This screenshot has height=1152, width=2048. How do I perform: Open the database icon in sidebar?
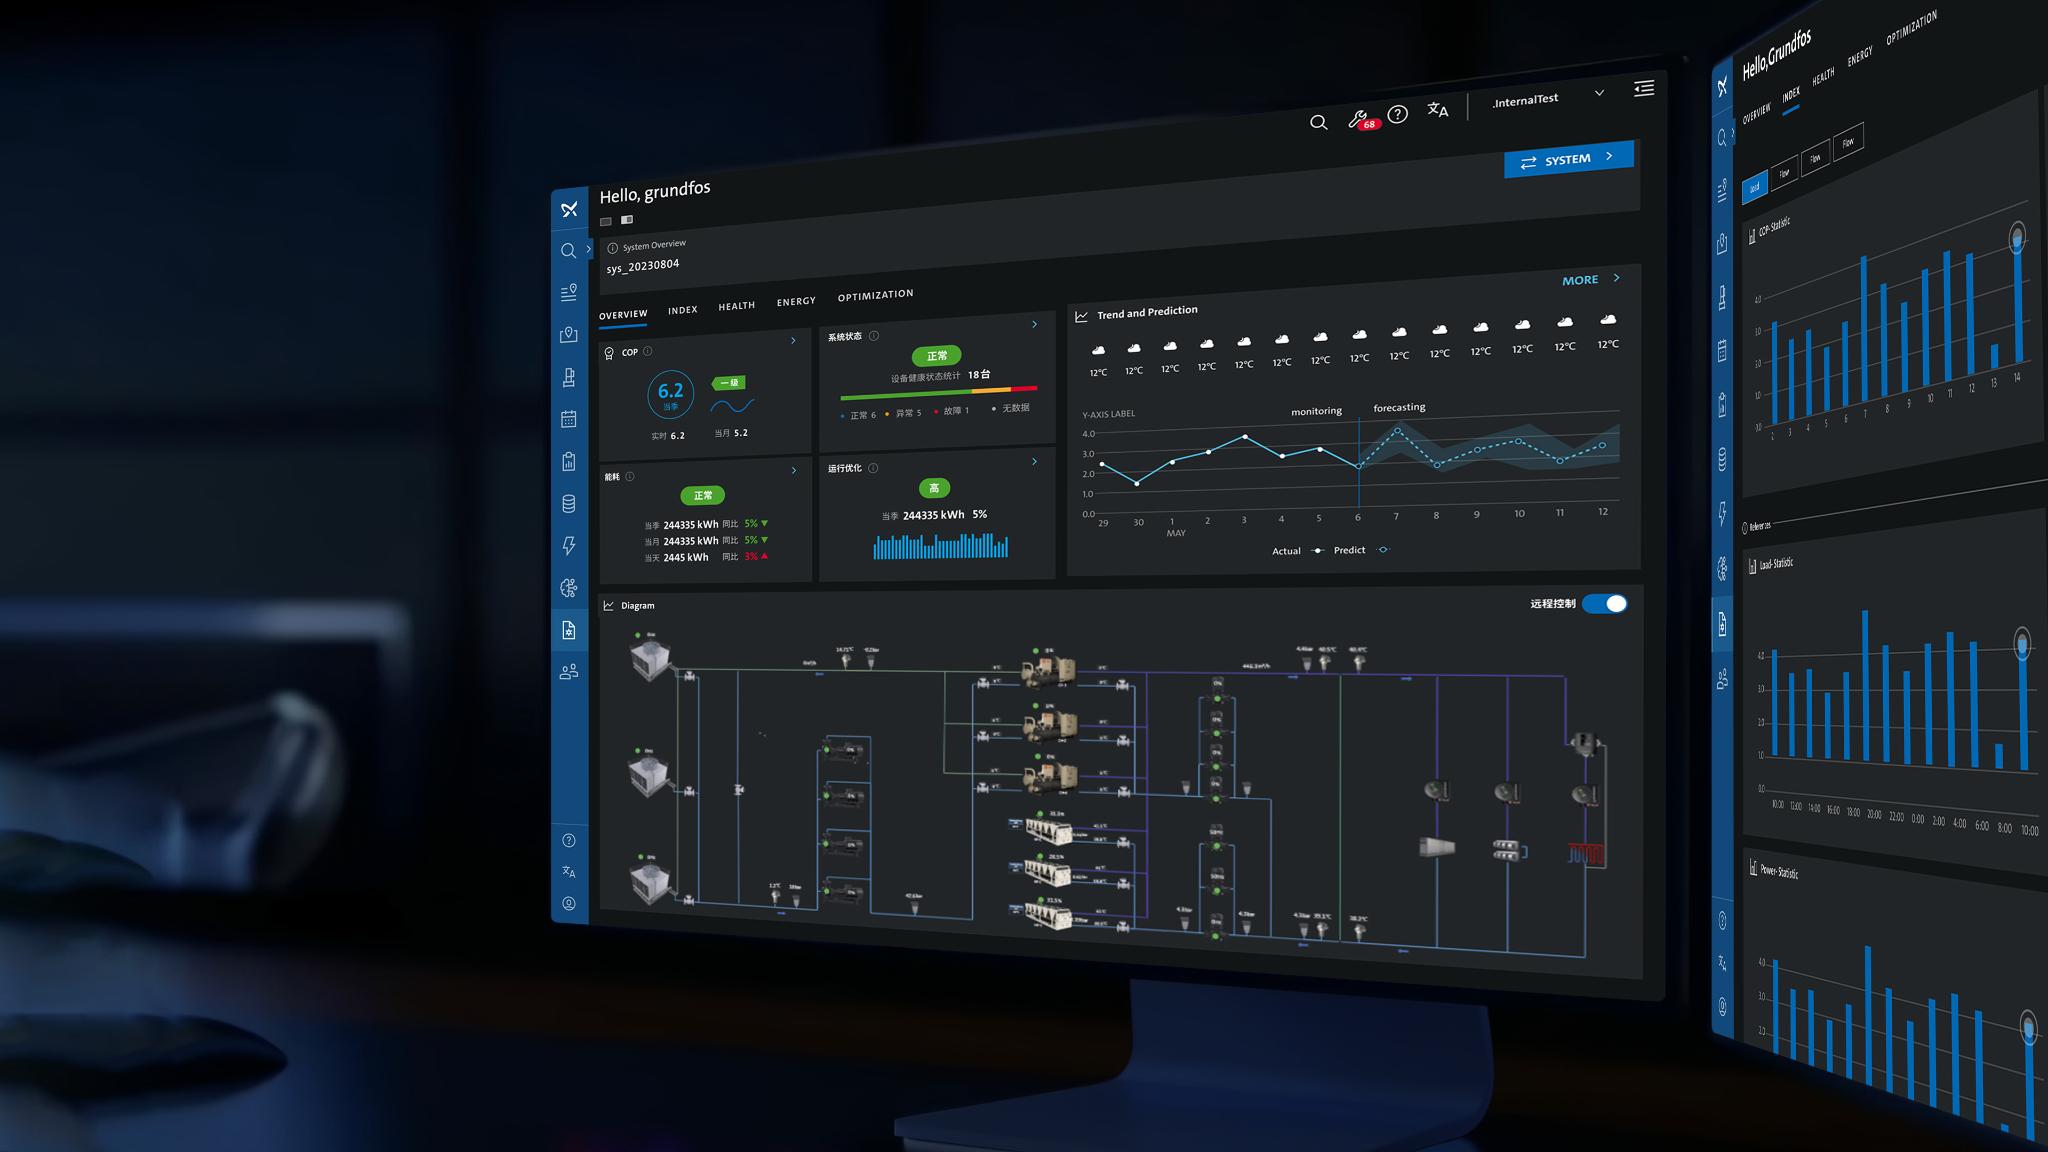point(569,504)
